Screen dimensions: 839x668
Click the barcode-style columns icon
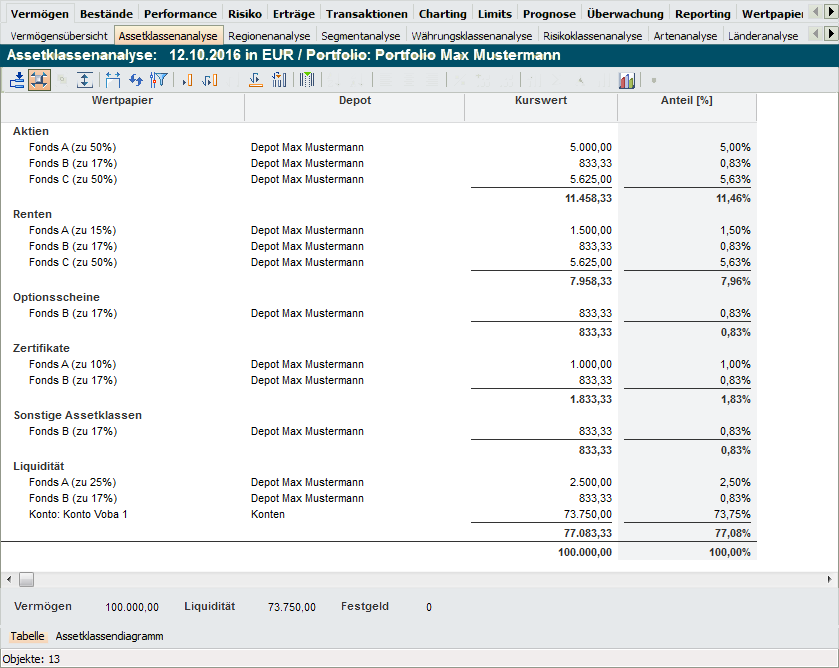(307, 80)
